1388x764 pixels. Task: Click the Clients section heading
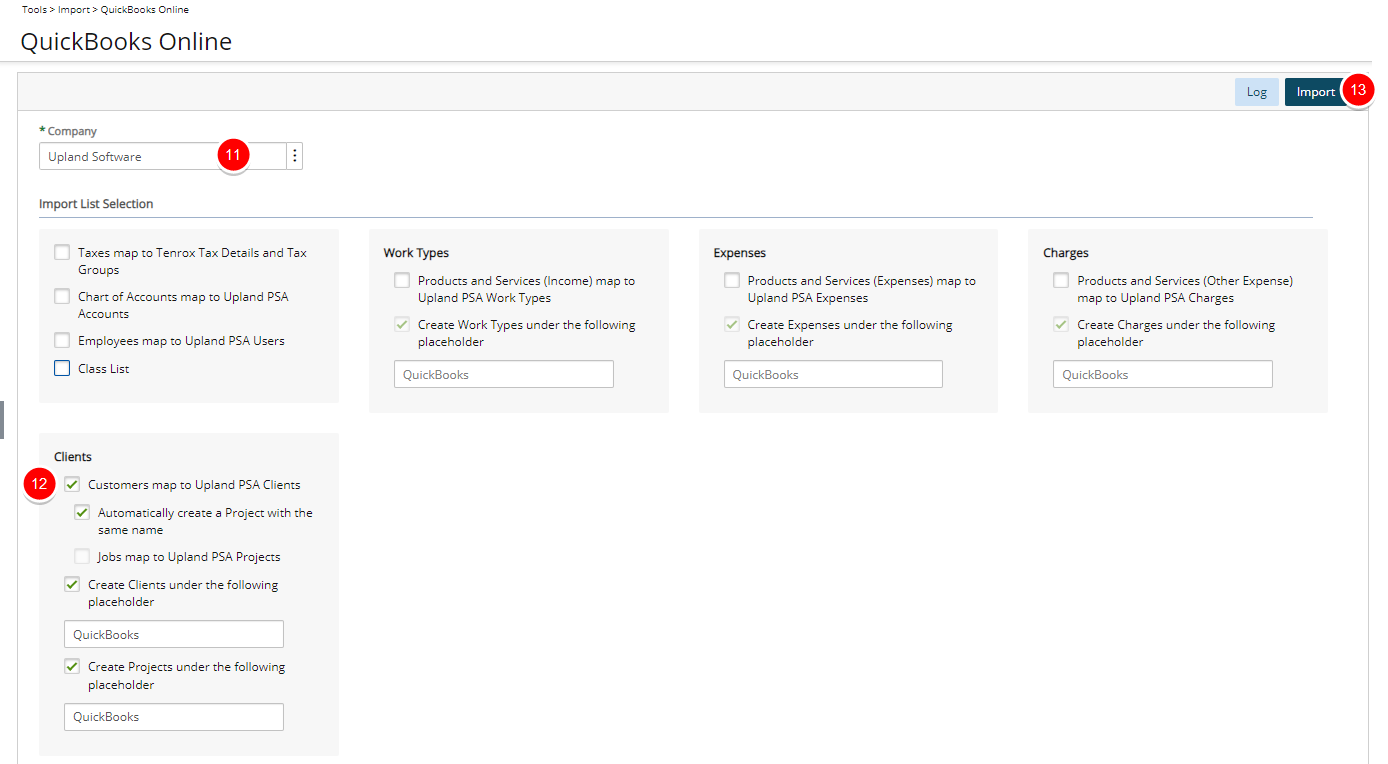(73, 457)
